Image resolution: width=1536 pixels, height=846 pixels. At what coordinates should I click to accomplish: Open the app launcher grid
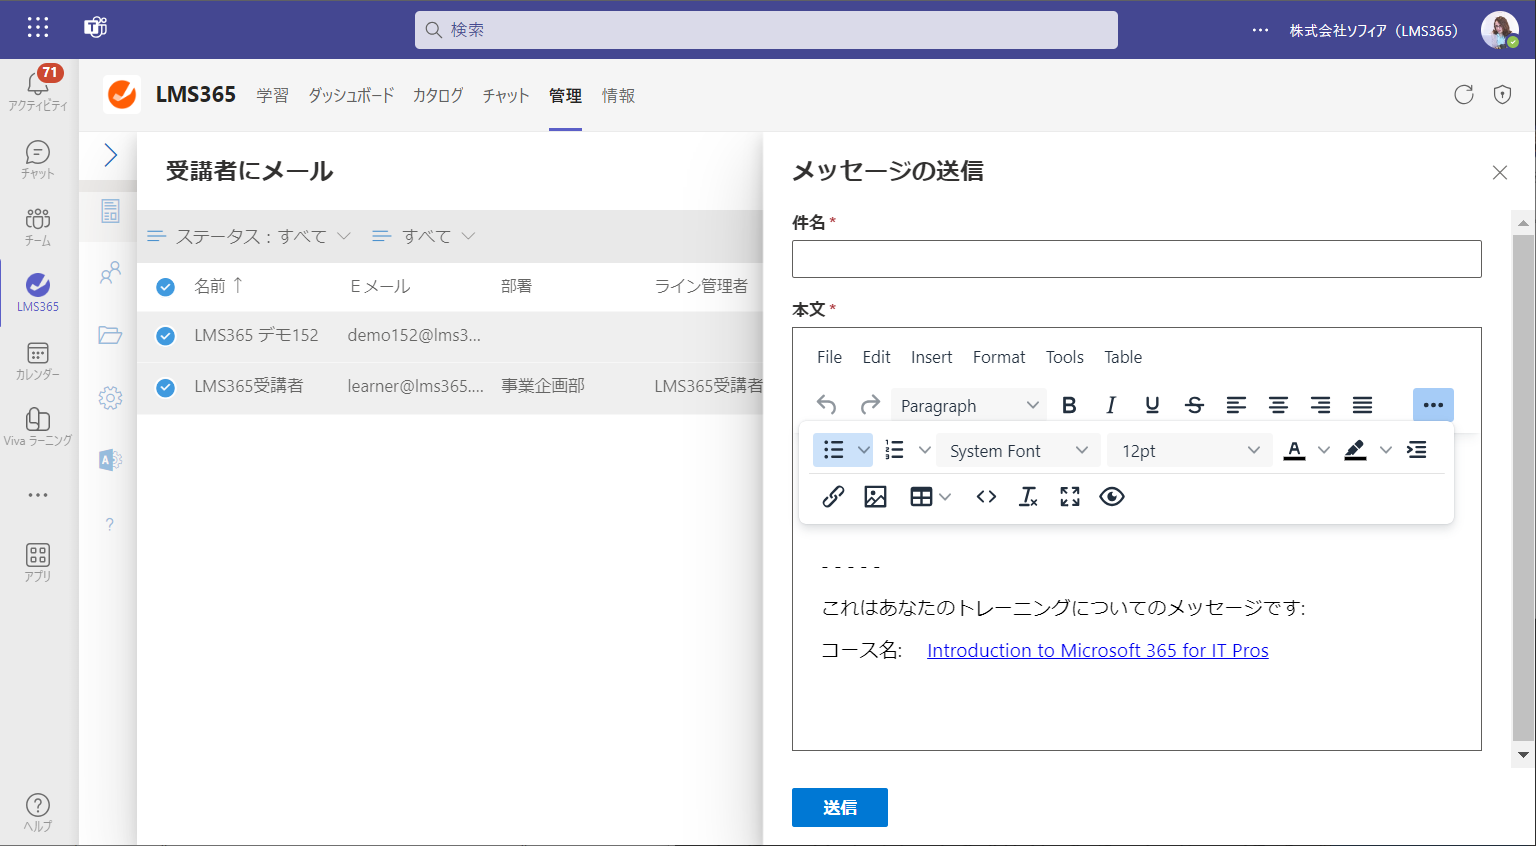(x=38, y=28)
